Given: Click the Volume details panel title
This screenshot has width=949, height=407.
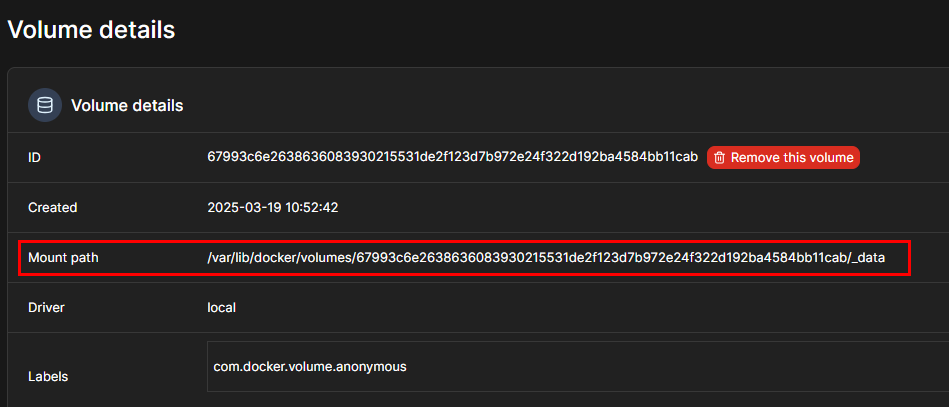Looking at the screenshot, I should pyautogui.click(x=127, y=106).
